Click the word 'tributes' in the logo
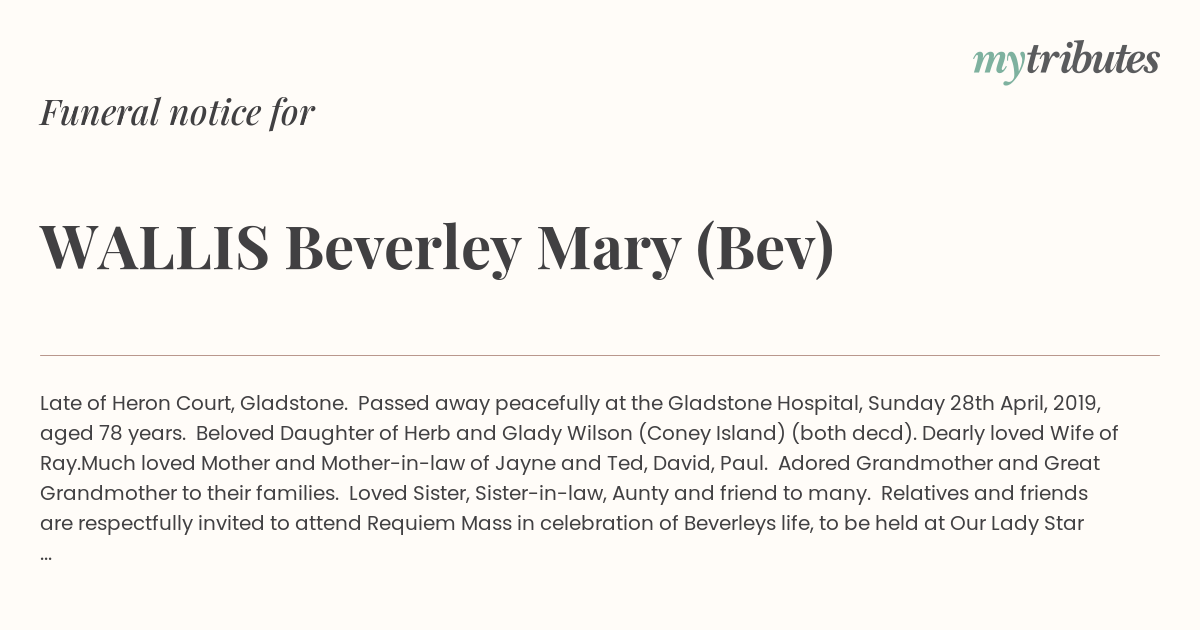Viewport: 1200px width, 630px height. [x=1093, y=60]
